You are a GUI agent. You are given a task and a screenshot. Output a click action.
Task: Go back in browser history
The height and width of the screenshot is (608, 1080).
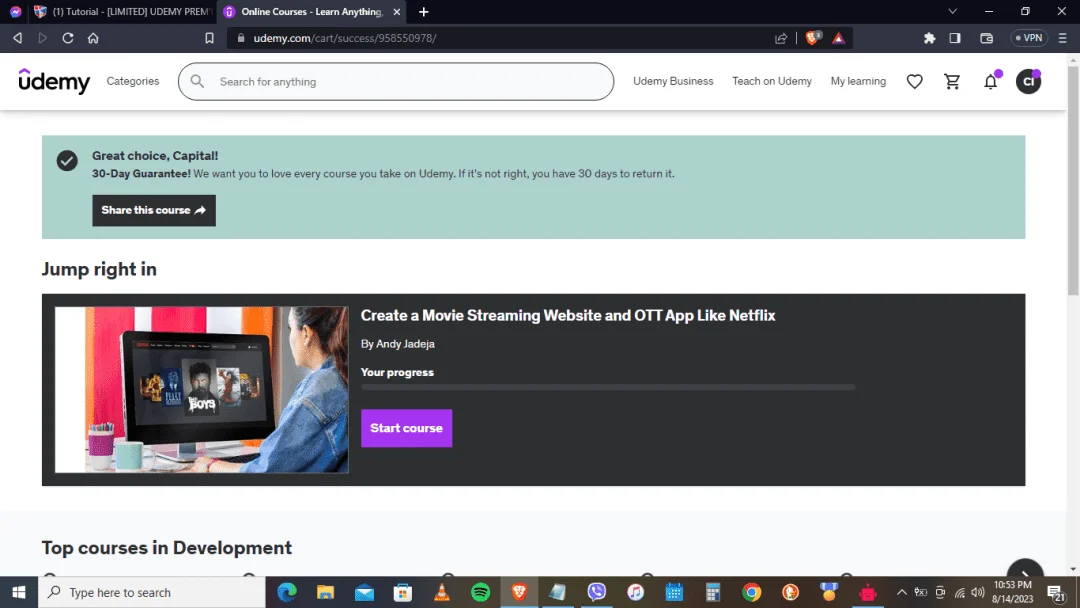point(18,38)
